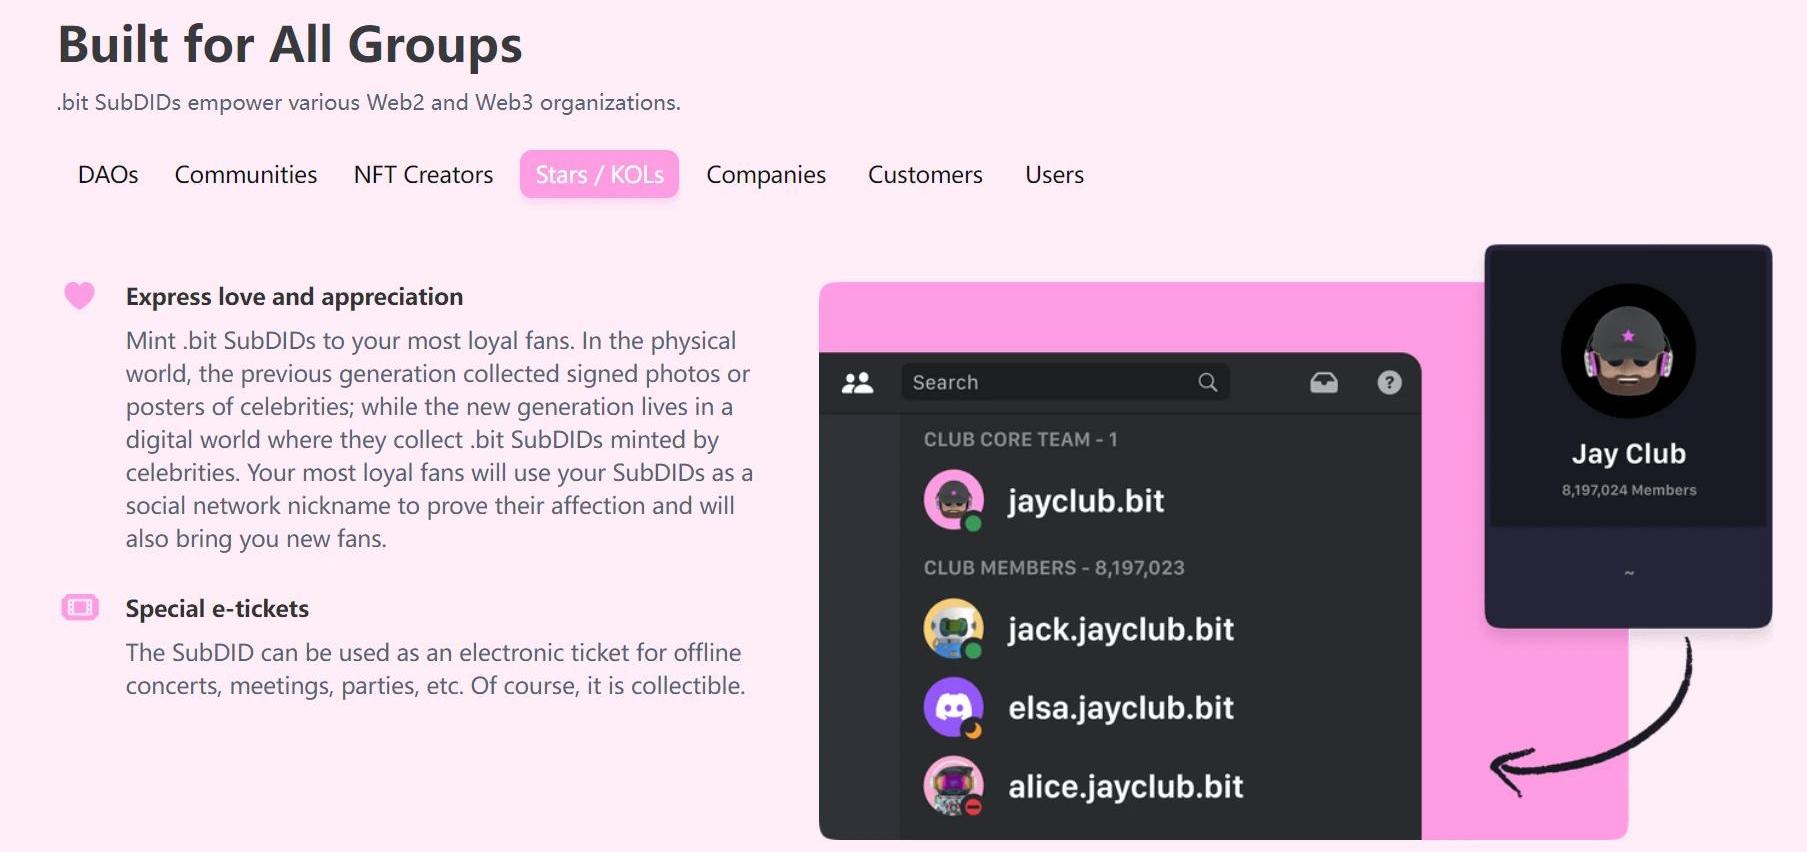Image resolution: width=1807 pixels, height=852 pixels.
Task: Click jayclub.bit avatar icon
Action: [x=953, y=499]
